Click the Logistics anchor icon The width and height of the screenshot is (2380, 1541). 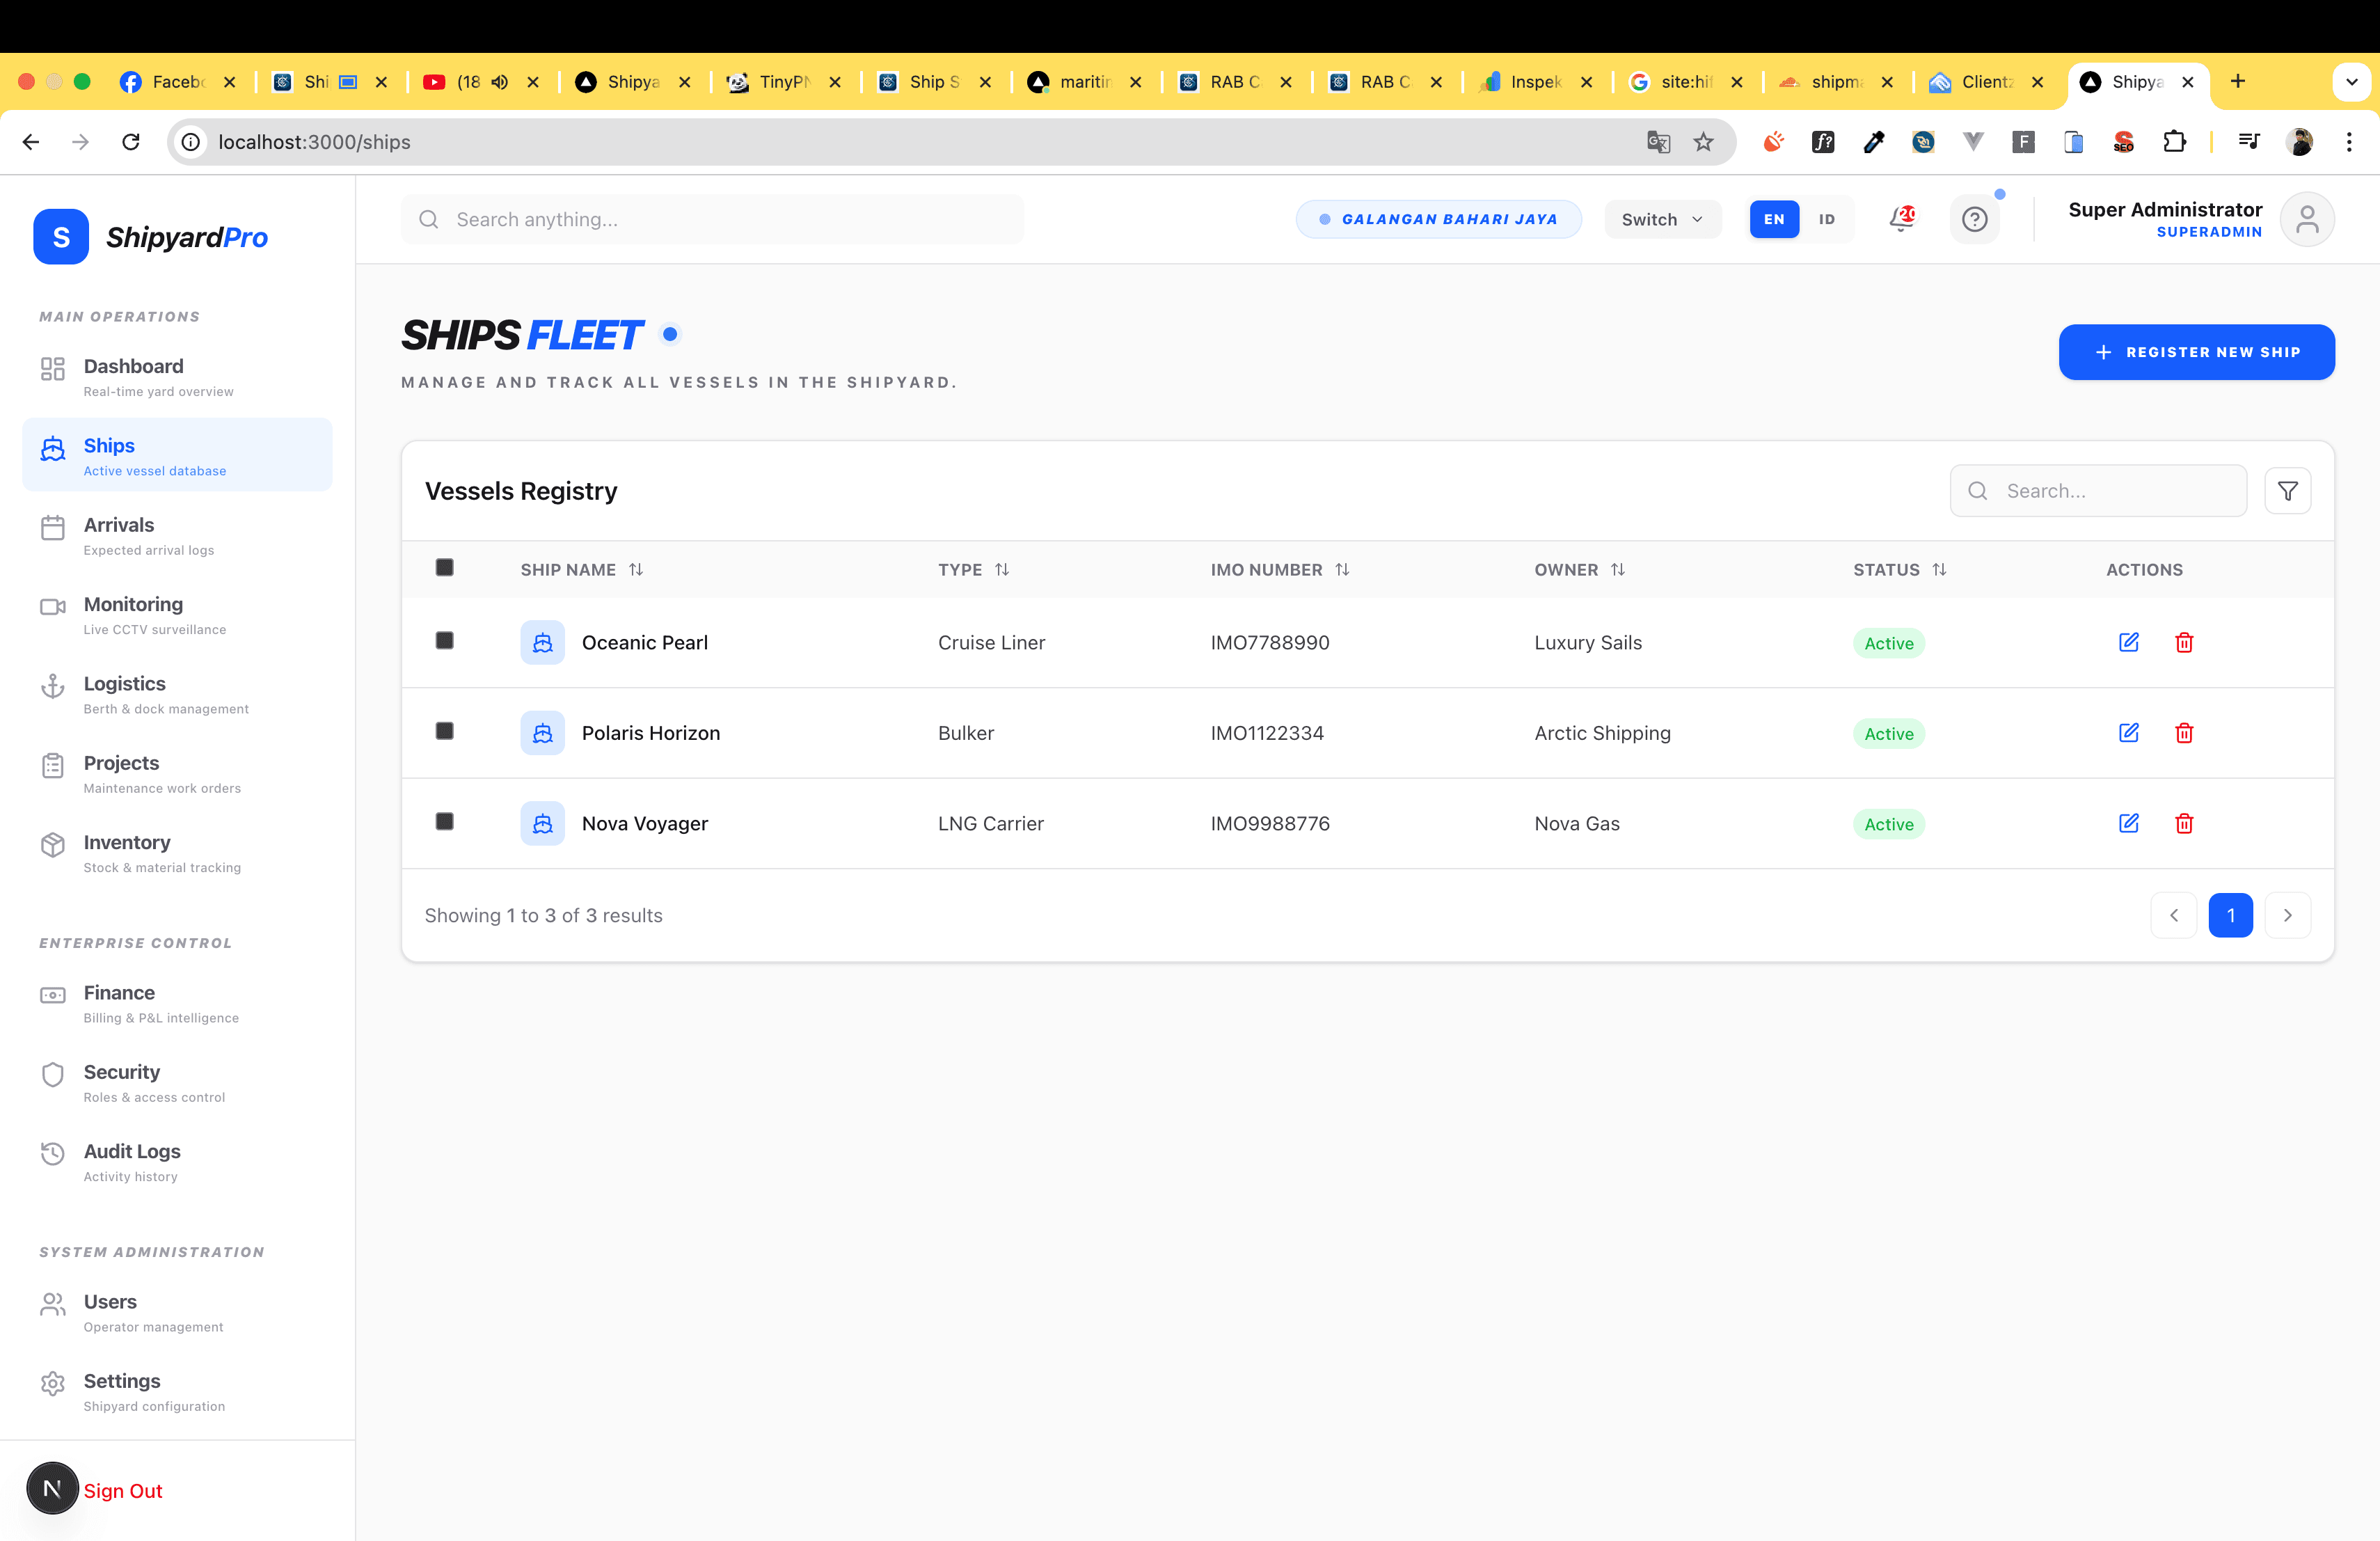[53, 686]
